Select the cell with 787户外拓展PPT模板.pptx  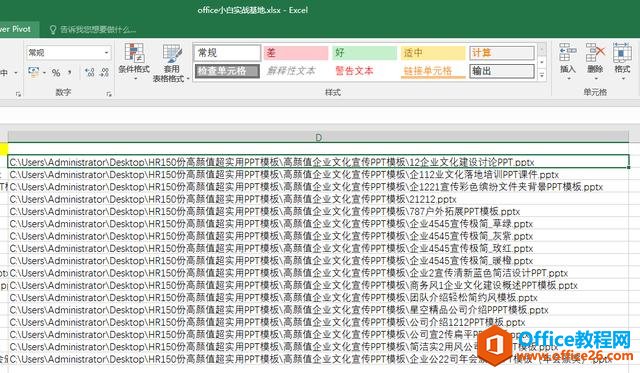(318, 211)
